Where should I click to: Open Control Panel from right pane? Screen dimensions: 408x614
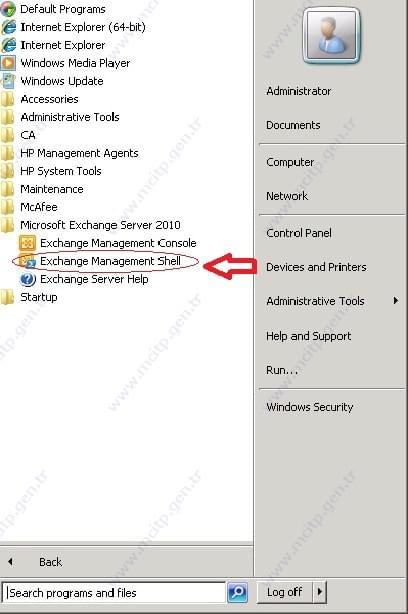[299, 233]
